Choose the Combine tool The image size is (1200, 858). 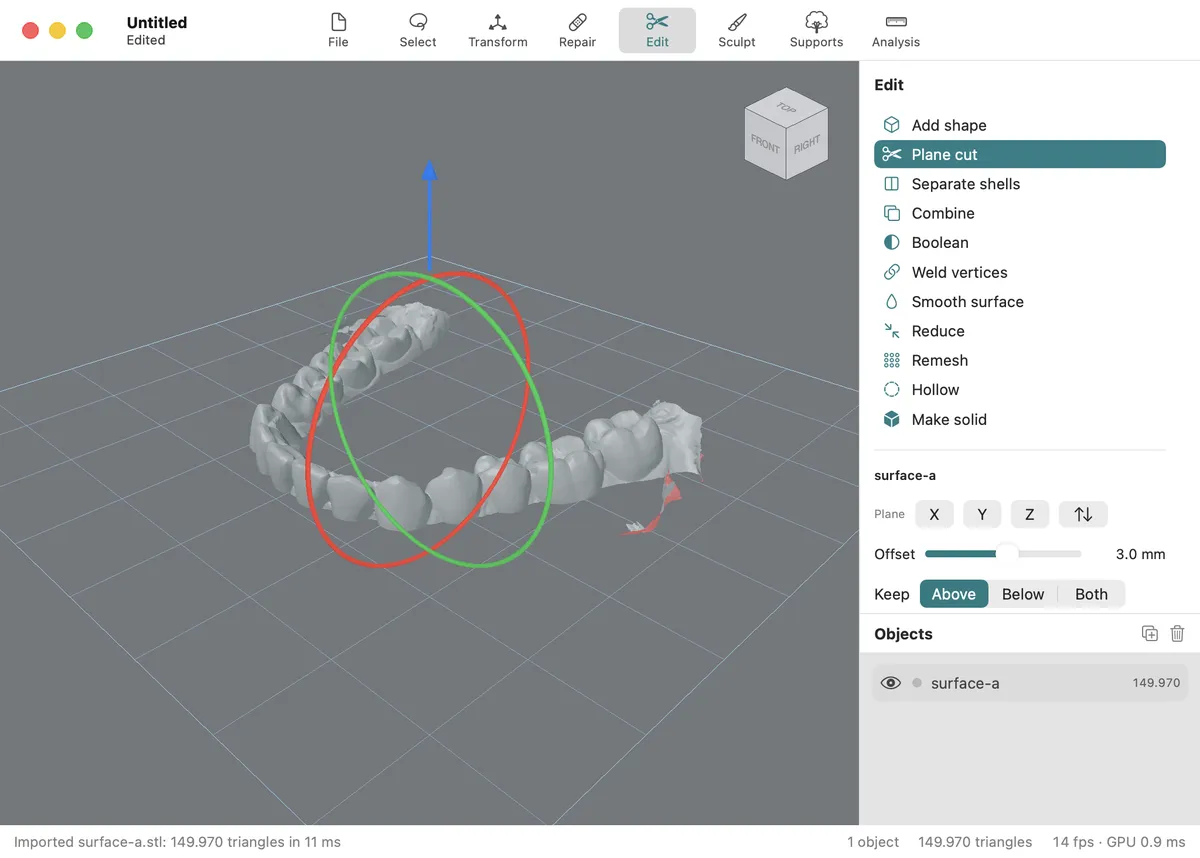(x=1020, y=213)
